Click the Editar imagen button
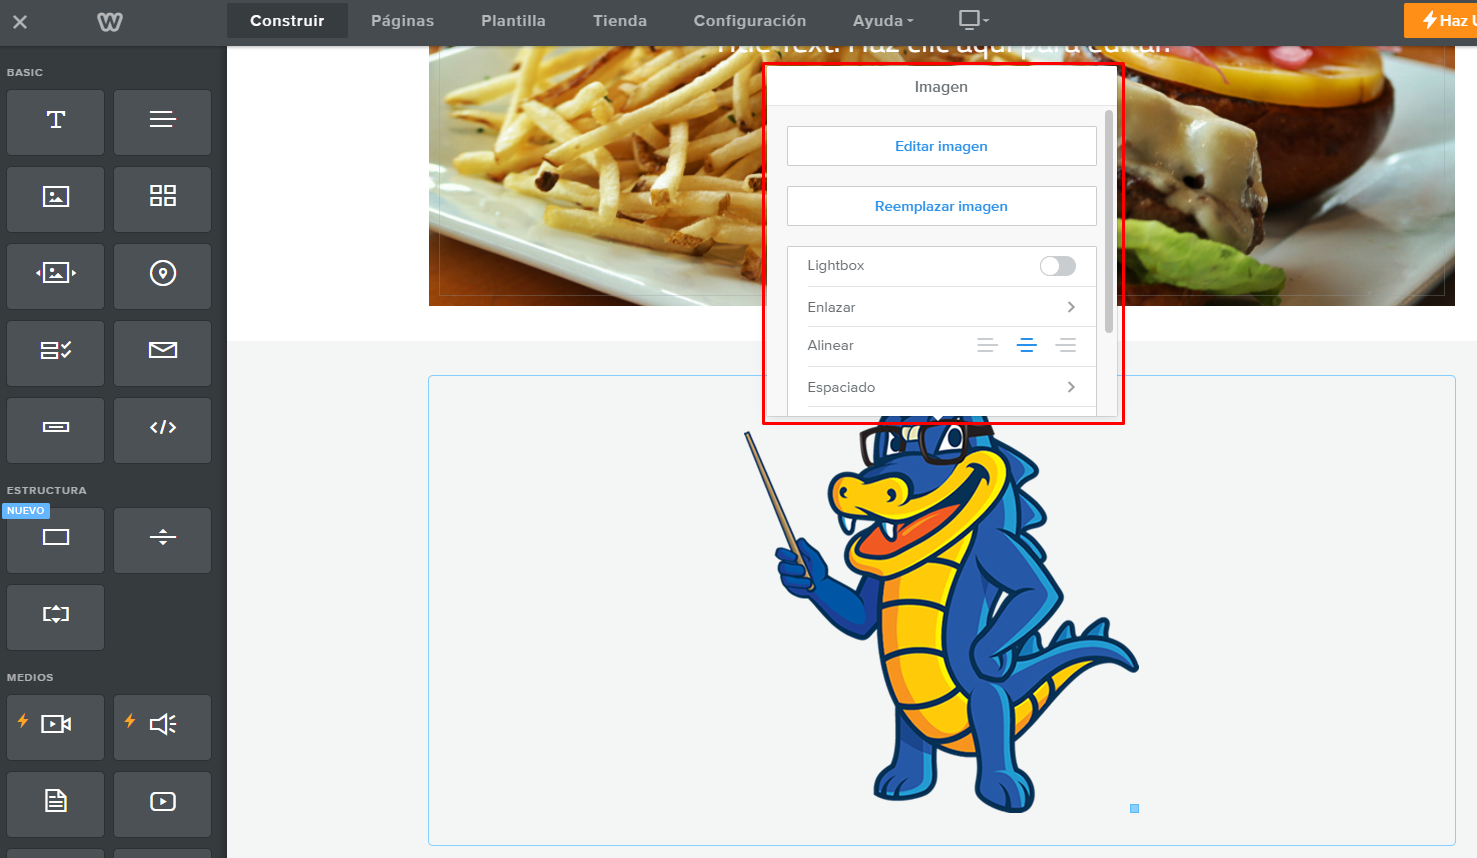Screen dimensions: 1477x858 click(941, 146)
